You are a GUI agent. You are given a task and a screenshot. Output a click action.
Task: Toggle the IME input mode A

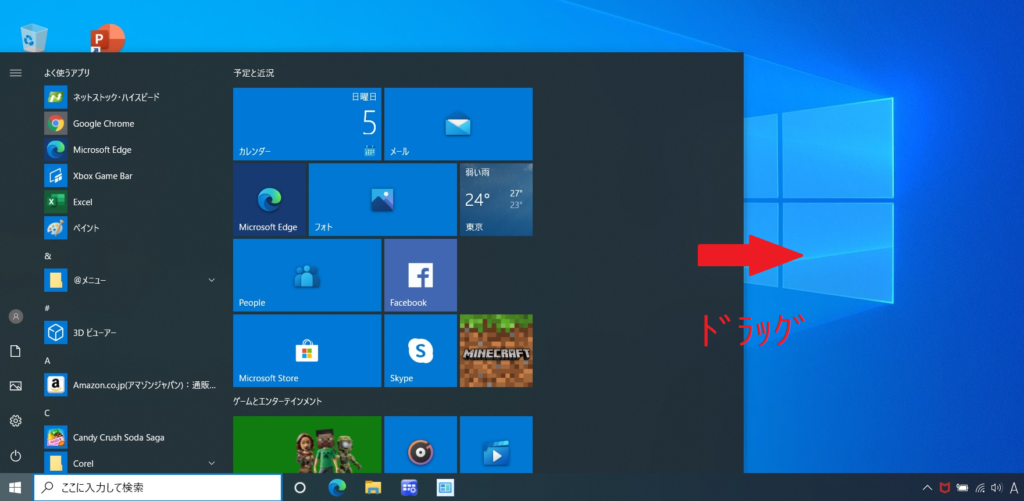point(1014,487)
